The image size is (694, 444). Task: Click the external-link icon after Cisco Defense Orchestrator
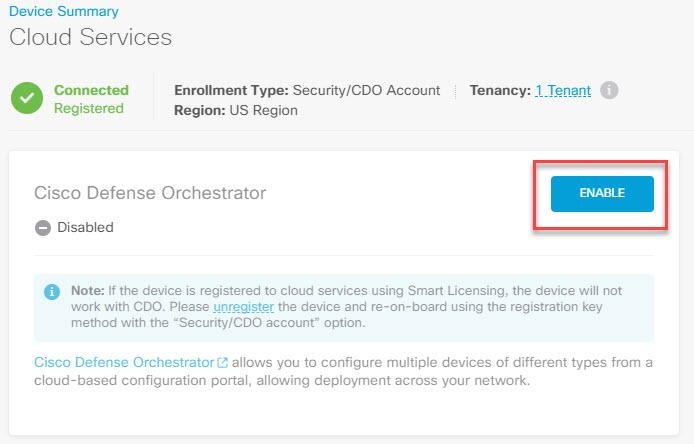[x=222, y=362]
